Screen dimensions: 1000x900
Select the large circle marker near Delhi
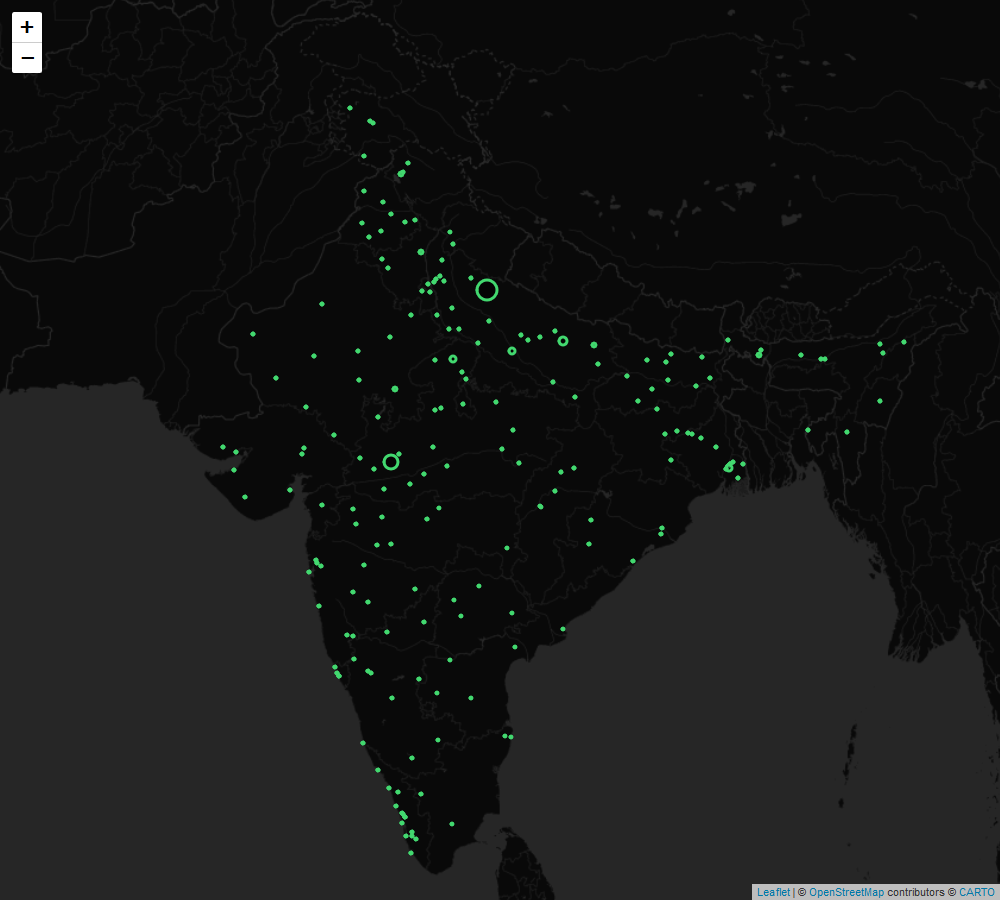point(488,289)
